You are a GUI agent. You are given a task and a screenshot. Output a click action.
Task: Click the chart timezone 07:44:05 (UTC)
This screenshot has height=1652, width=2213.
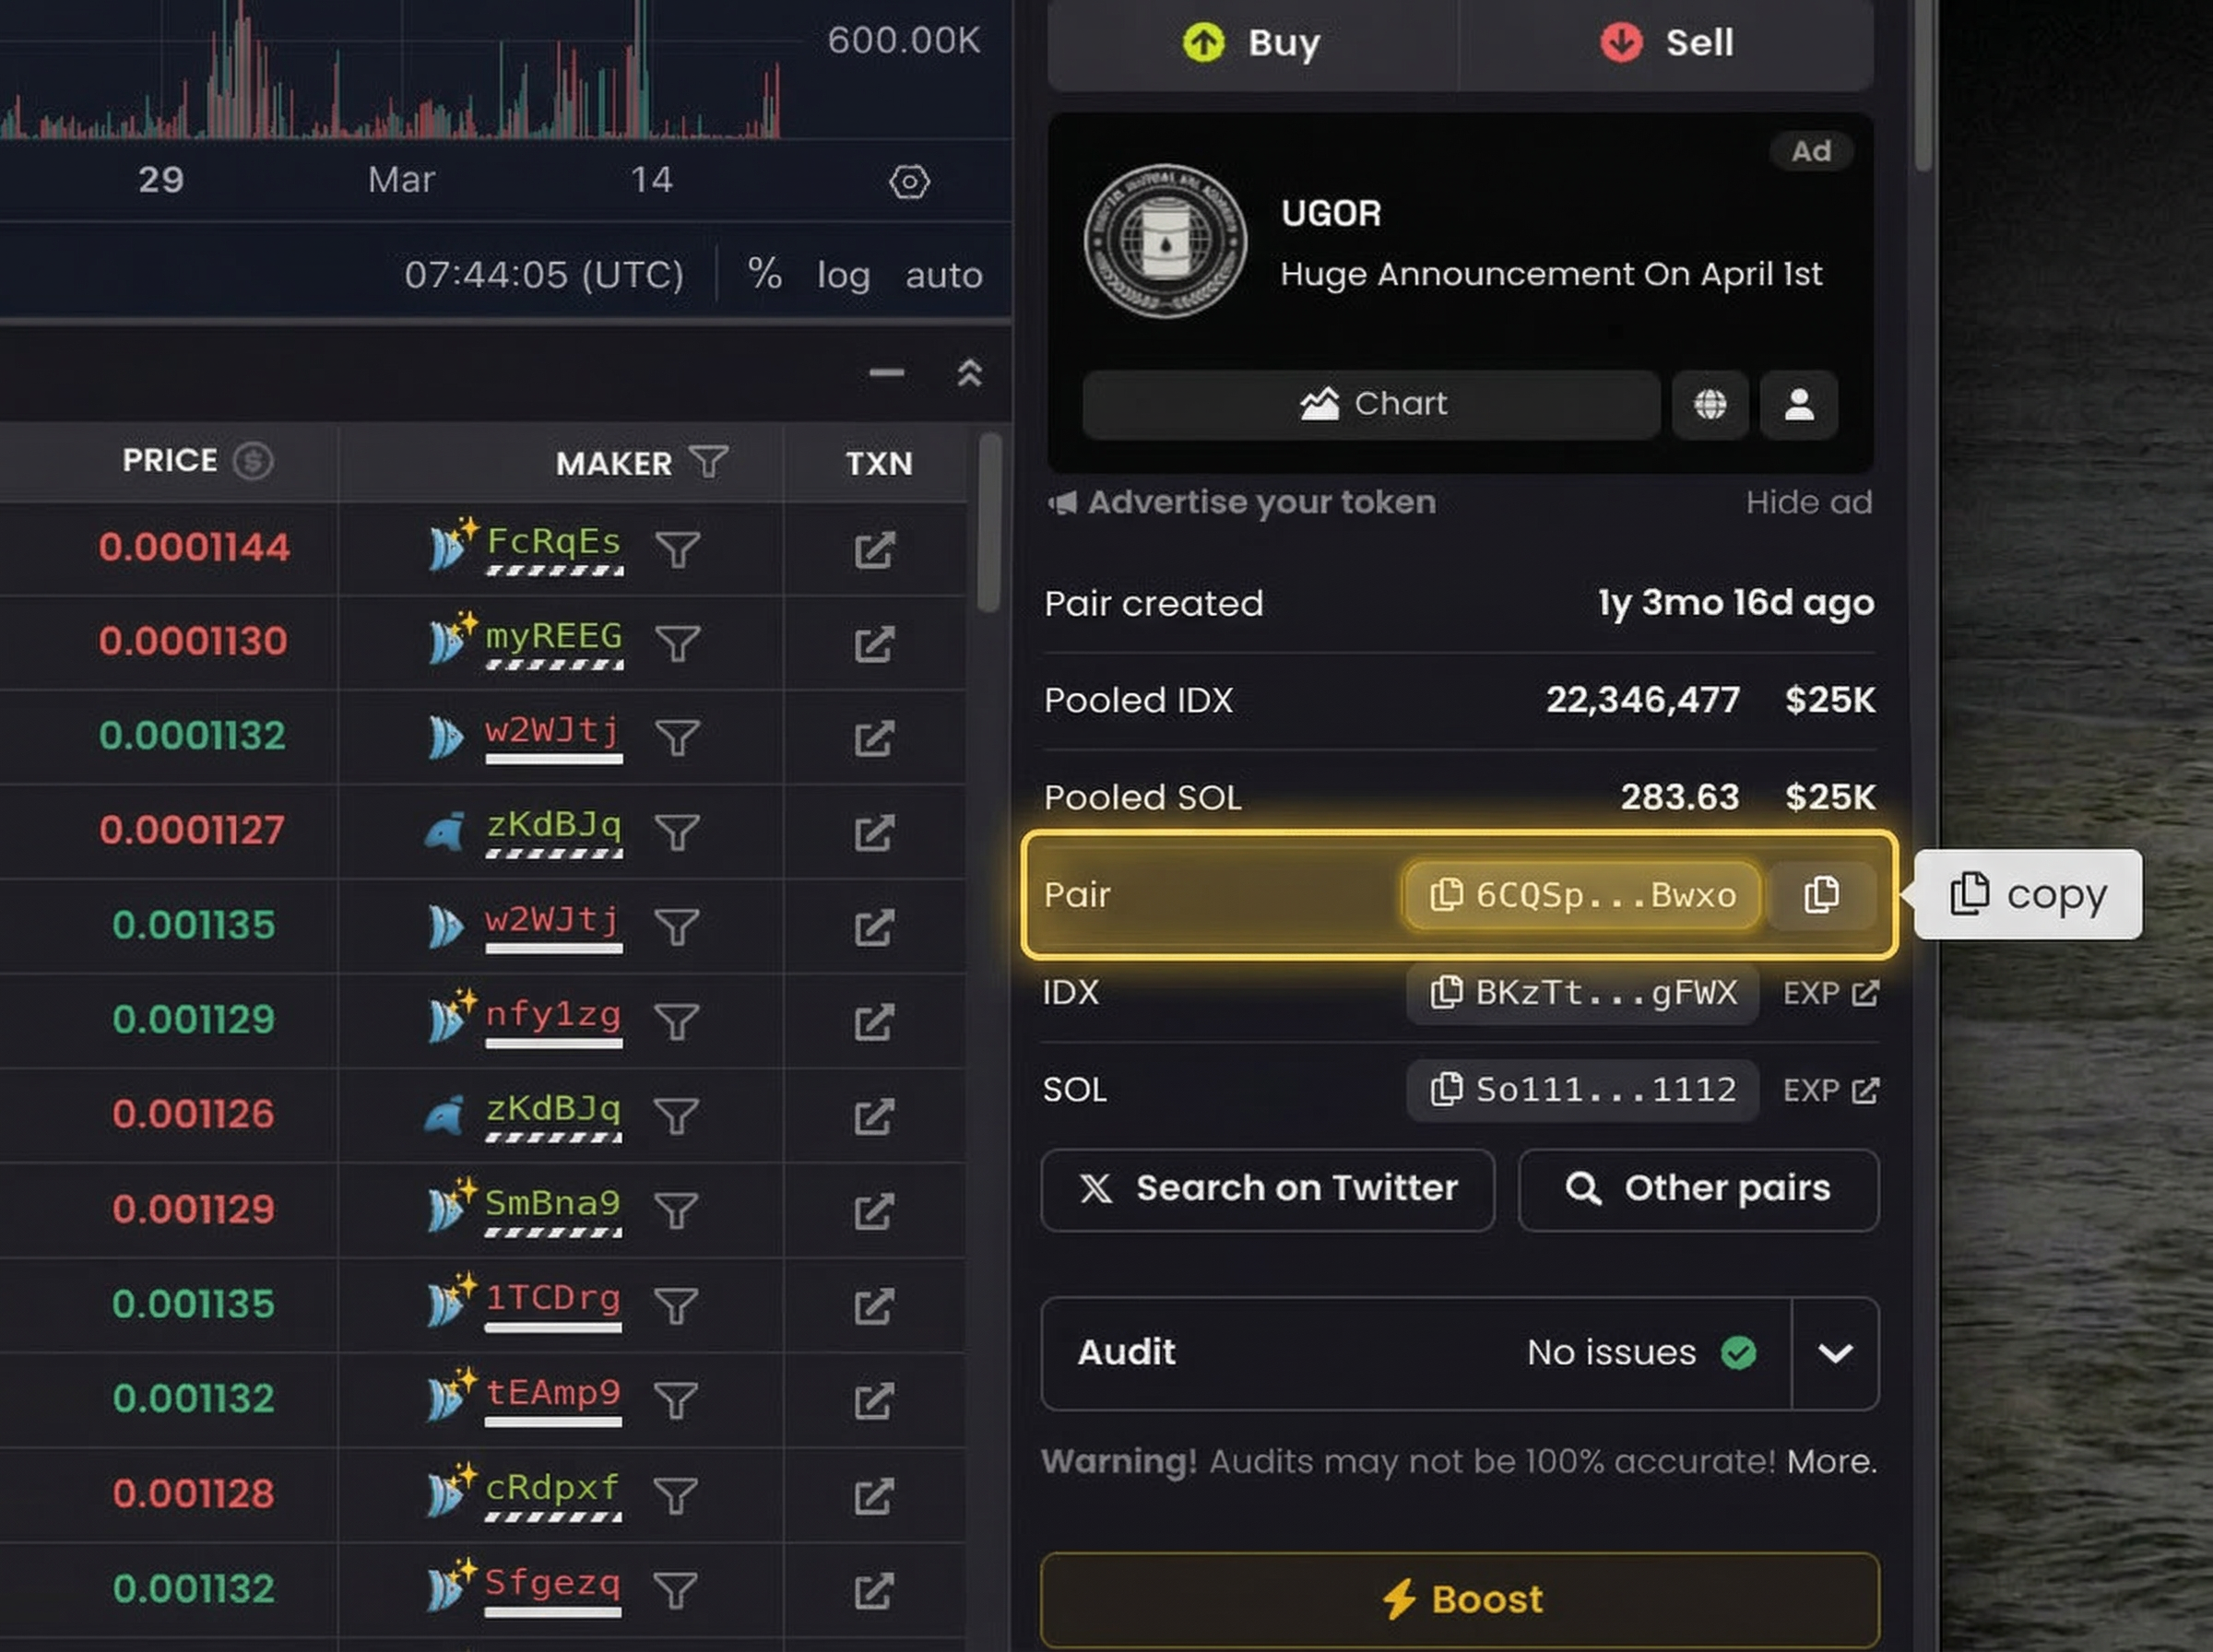[x=544, y=275]
